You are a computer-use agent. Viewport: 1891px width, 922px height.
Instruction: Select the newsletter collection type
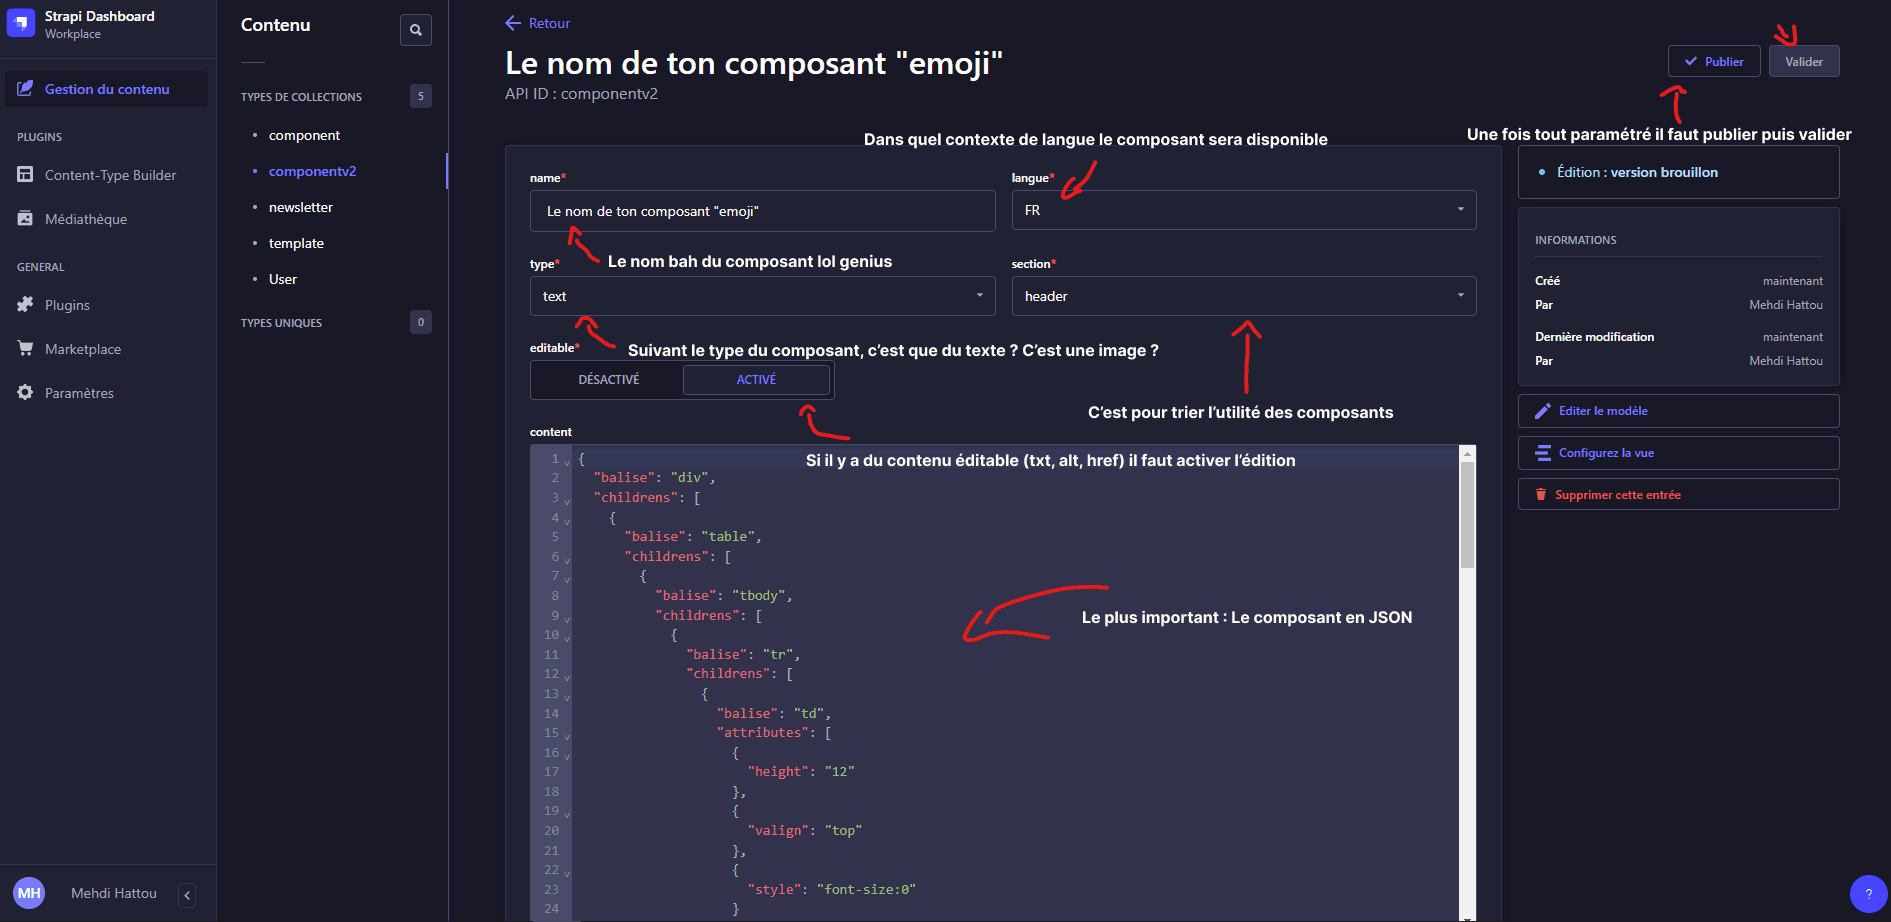(x=300, y=207)
